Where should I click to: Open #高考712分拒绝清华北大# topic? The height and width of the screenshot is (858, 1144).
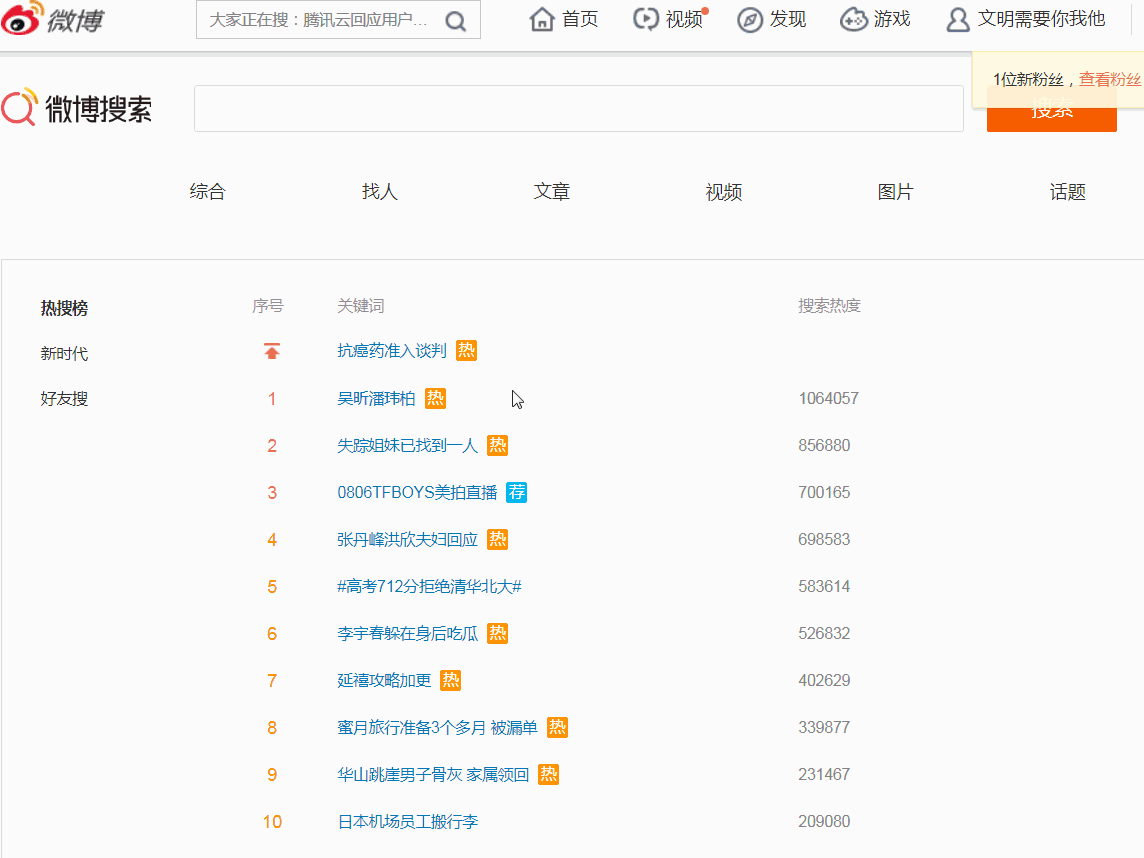[x=430, y=587]
